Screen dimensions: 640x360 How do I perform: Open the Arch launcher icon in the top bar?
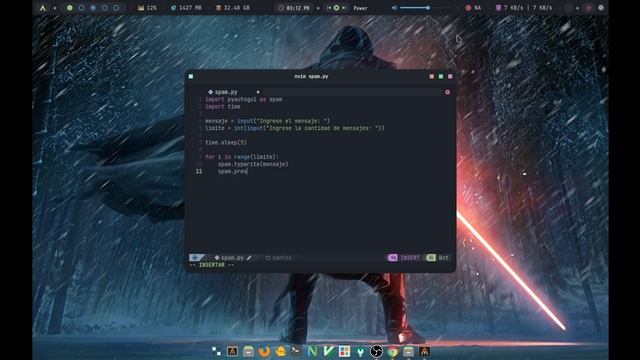(43, 8)
